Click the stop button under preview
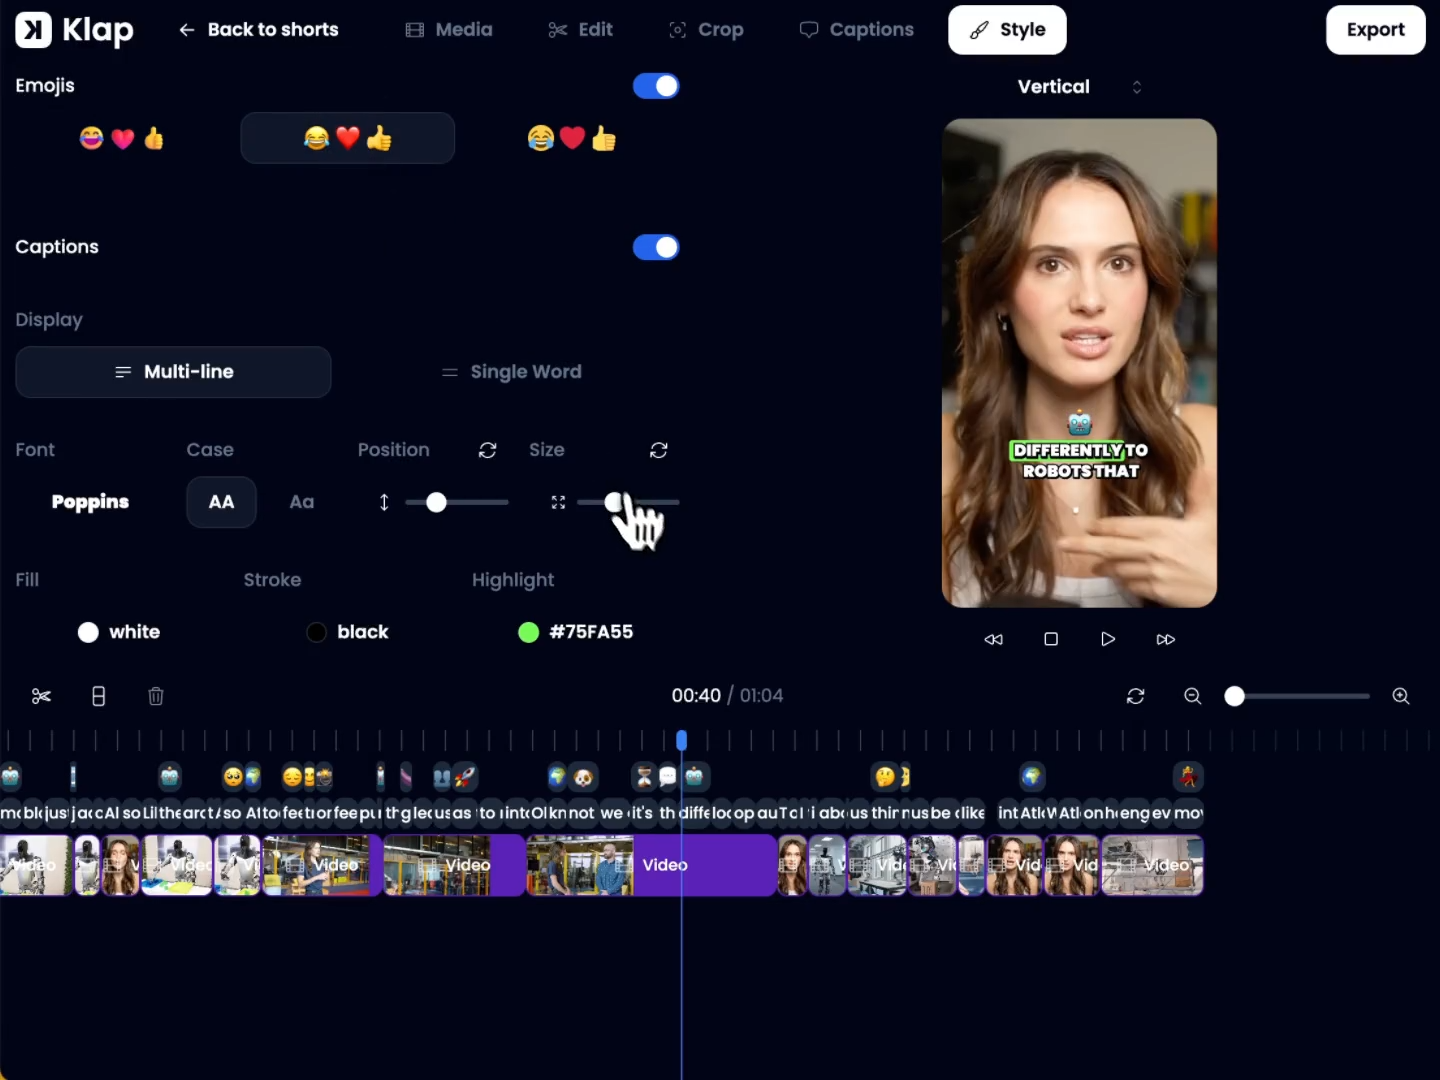The height and width of the screenshot is (1080, 1440). (x=1051, y=639)
